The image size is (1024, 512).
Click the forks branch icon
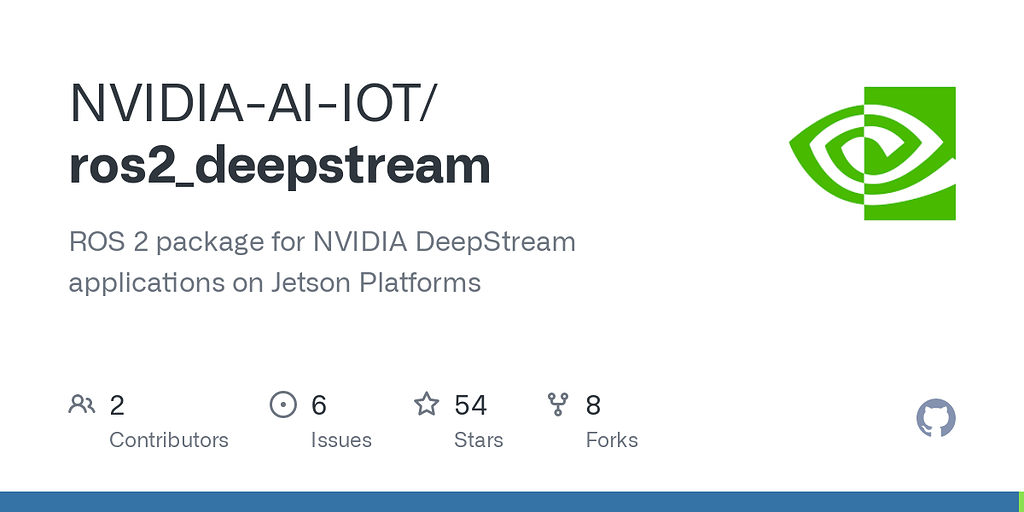point(558,405)
